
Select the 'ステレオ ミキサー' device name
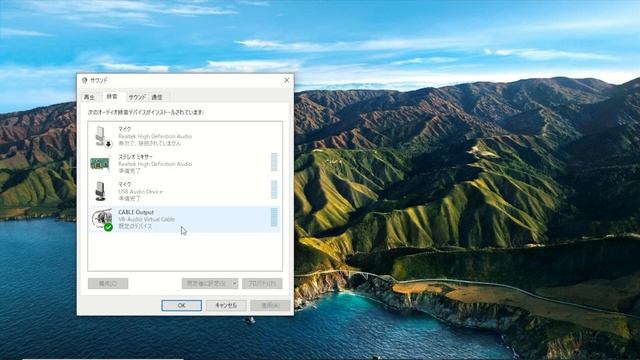pyautogui.click(x=135, y=157)
